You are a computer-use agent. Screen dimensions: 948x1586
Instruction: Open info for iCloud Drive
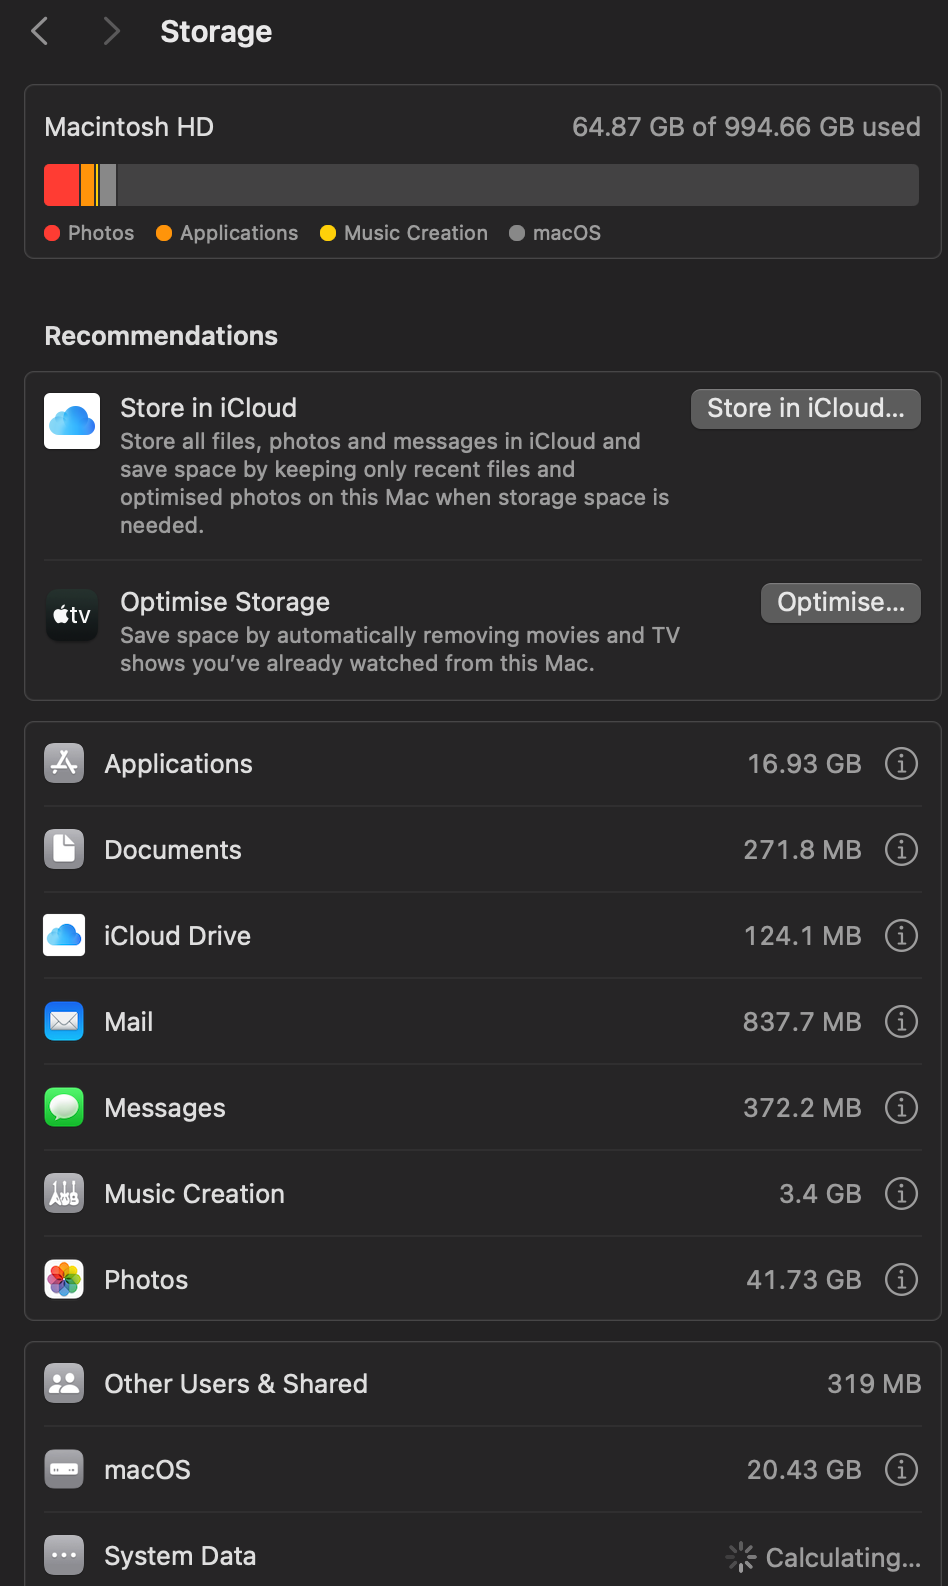coord(901,935)
